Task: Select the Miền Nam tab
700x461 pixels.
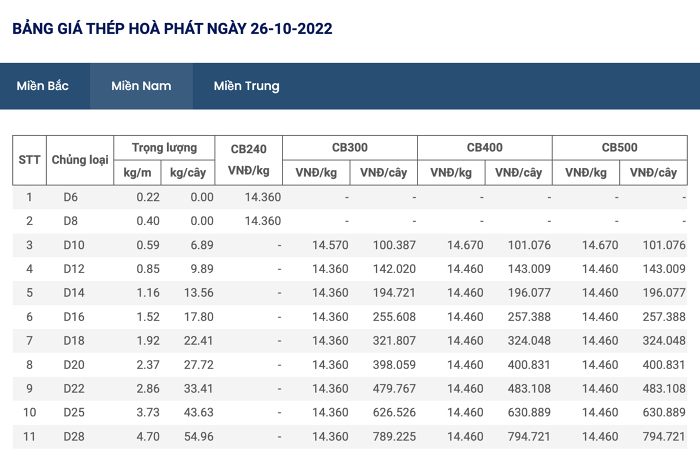Action: click(141, 86)
